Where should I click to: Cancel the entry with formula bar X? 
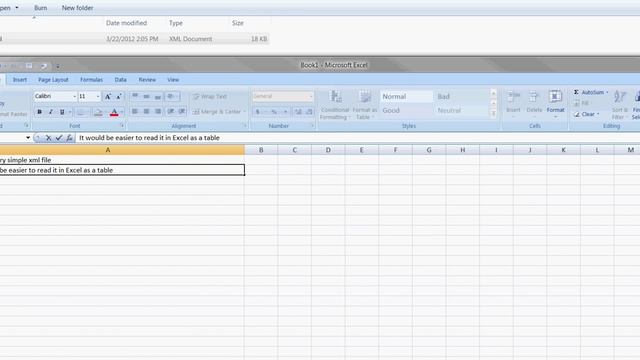48,138
